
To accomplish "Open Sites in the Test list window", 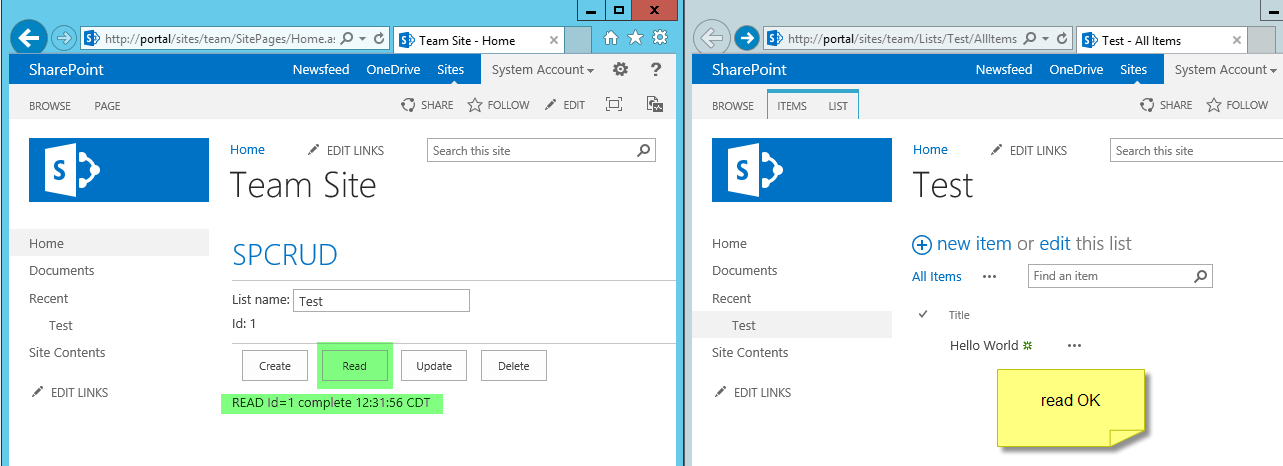I will 1134,70.
